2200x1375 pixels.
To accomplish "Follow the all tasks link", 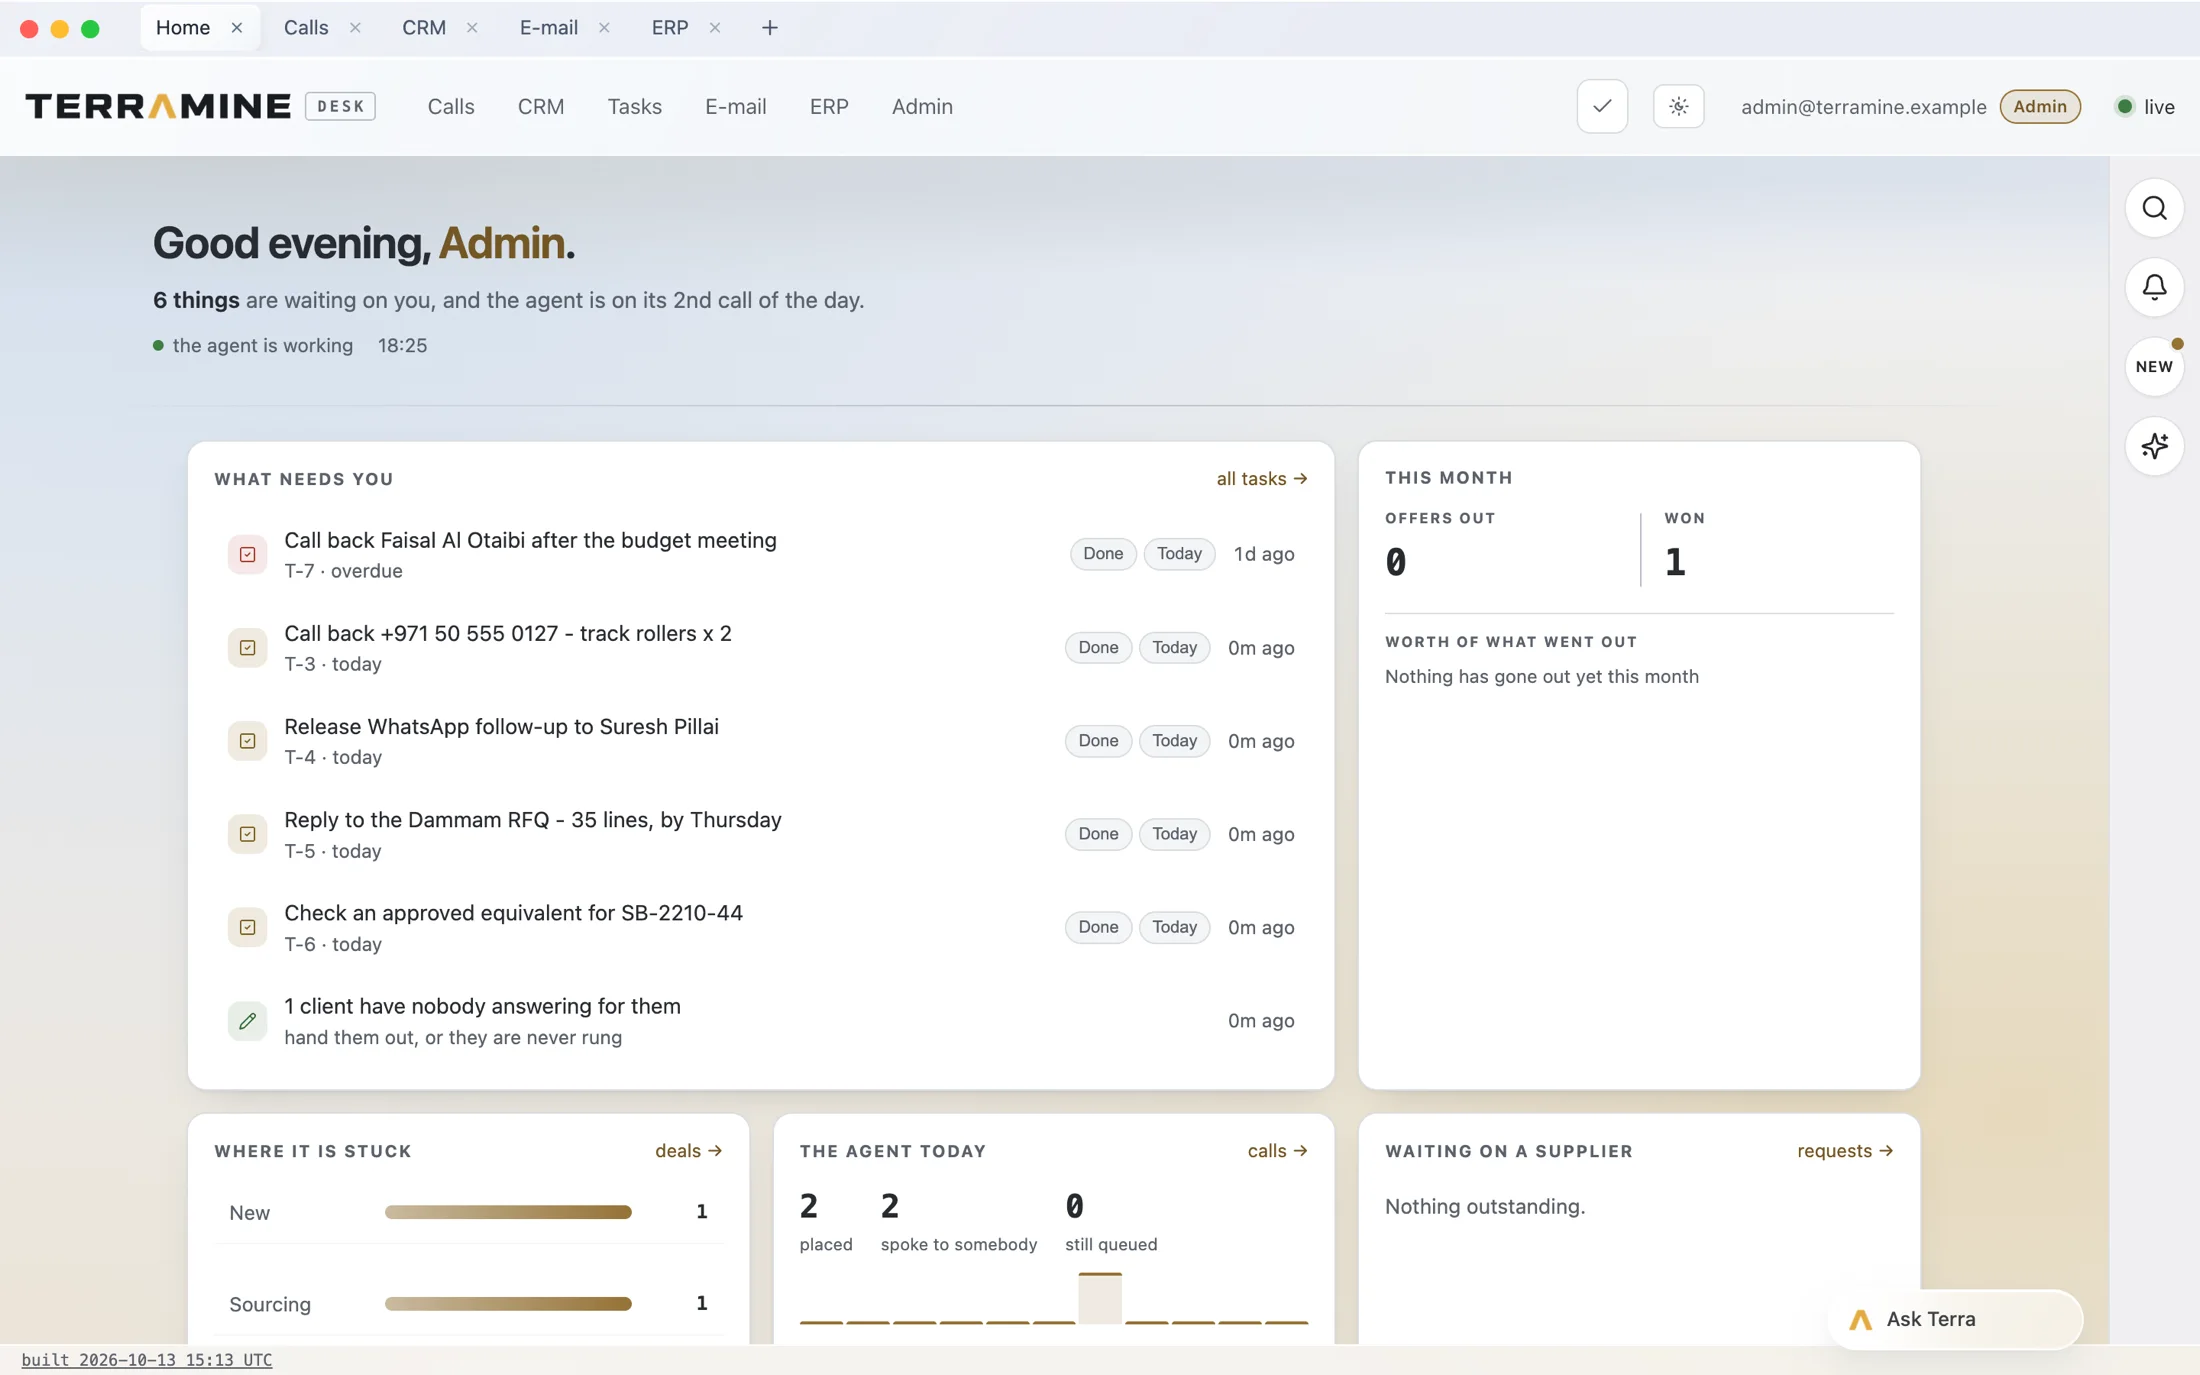I will tap(1262, 479).
